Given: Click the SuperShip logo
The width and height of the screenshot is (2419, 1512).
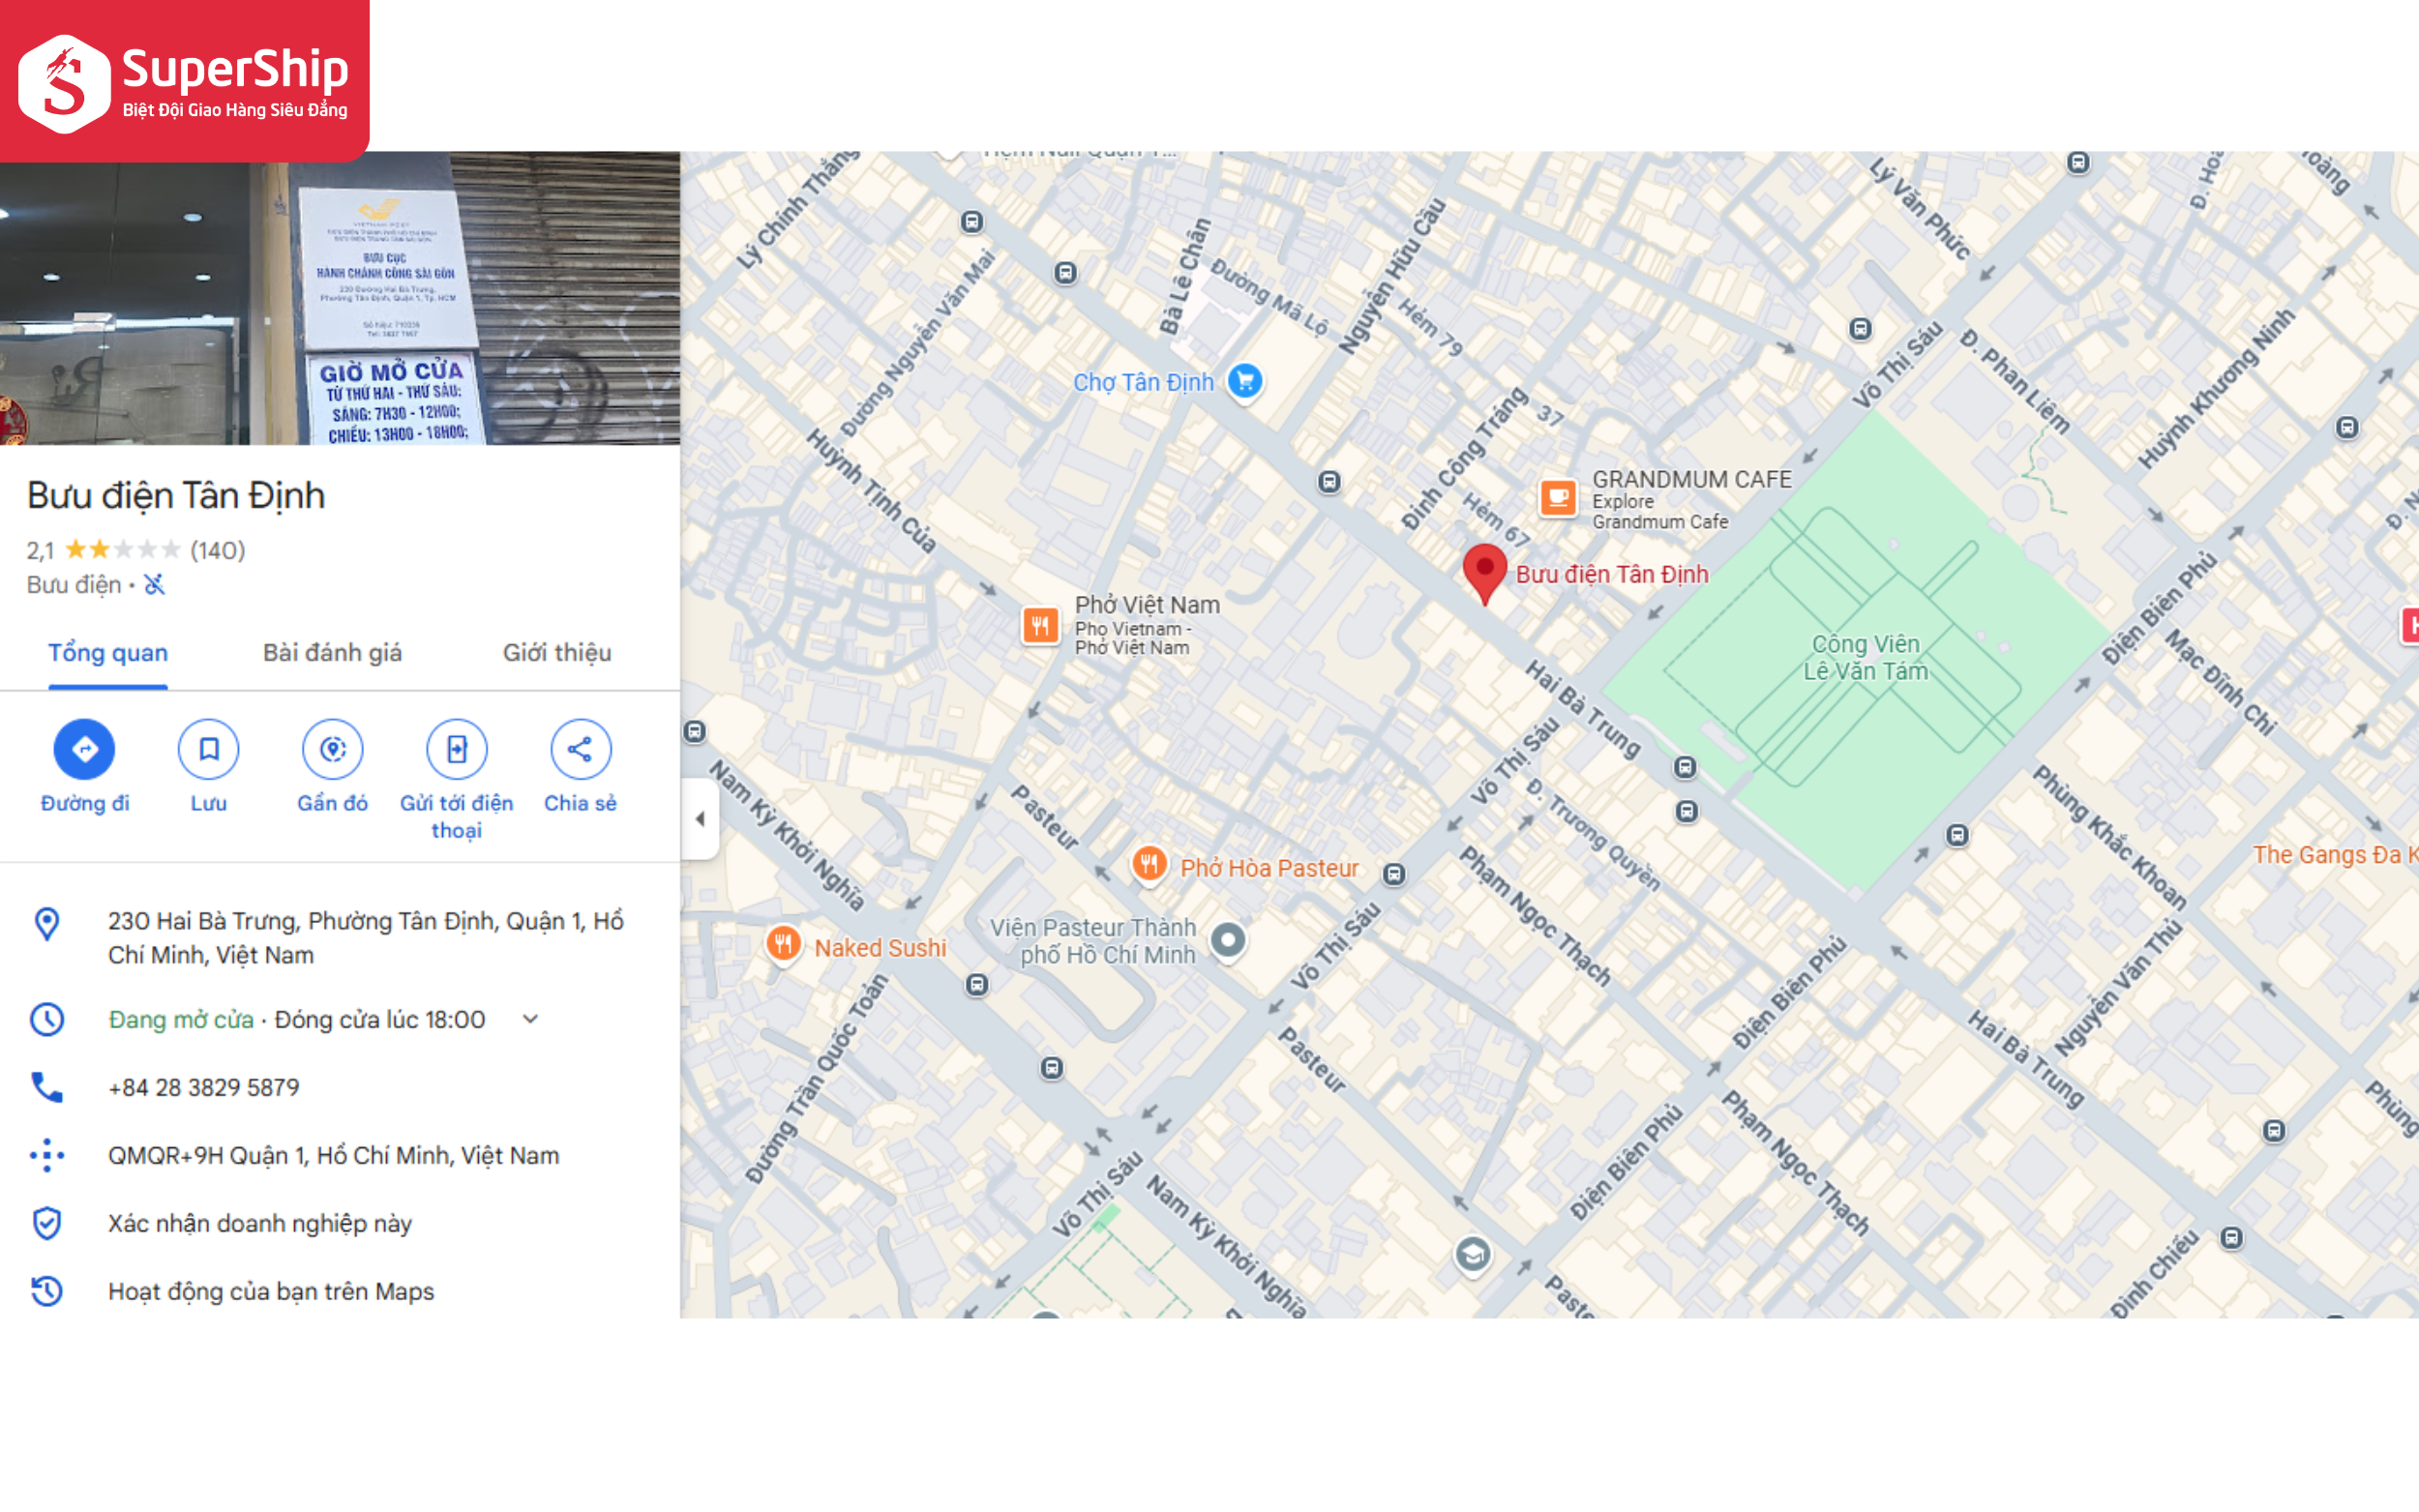Looking at the screenshot, I should pyautogui.click(x=184, y=80).
